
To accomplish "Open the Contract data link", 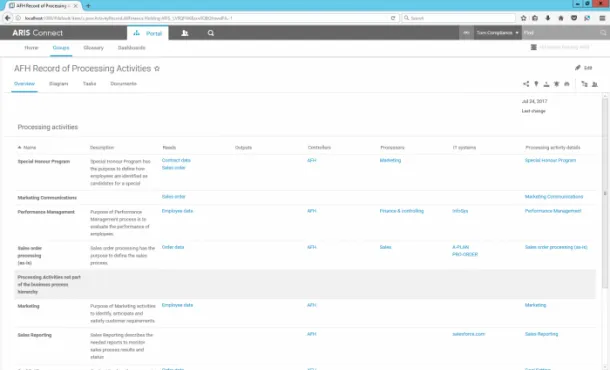I will [x=176, y=160].
